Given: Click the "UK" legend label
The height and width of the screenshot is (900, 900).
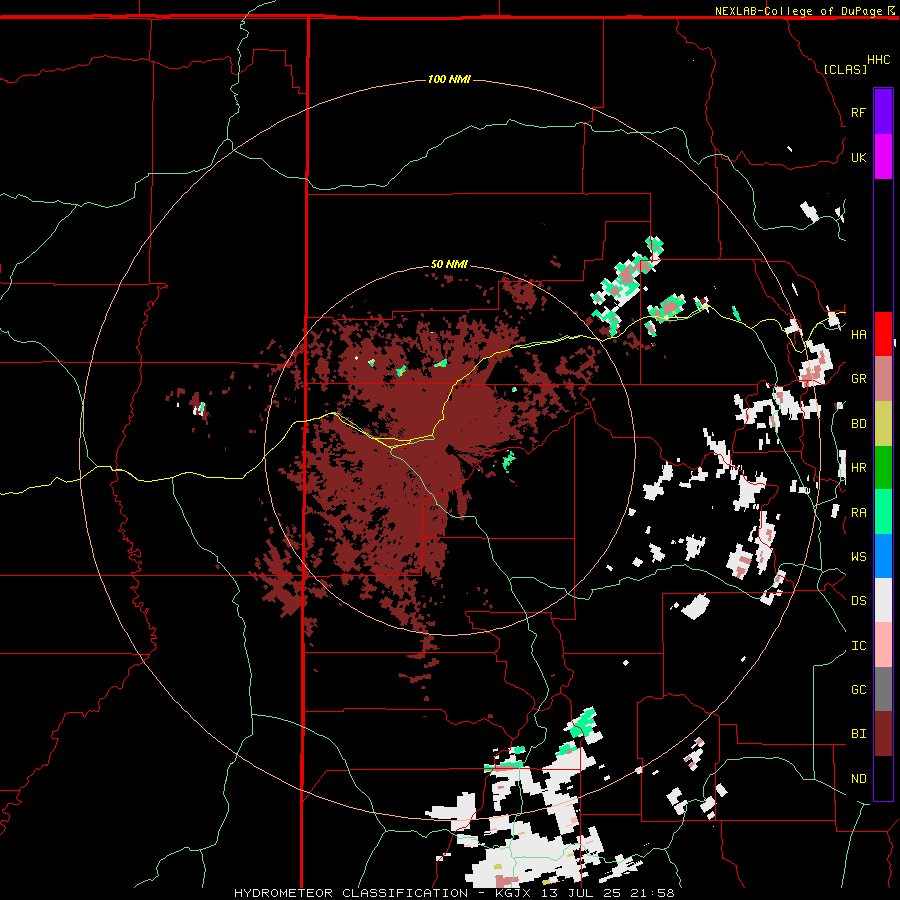Looking at the screenshot, I should pyautogui.click(x=858, y=157).
